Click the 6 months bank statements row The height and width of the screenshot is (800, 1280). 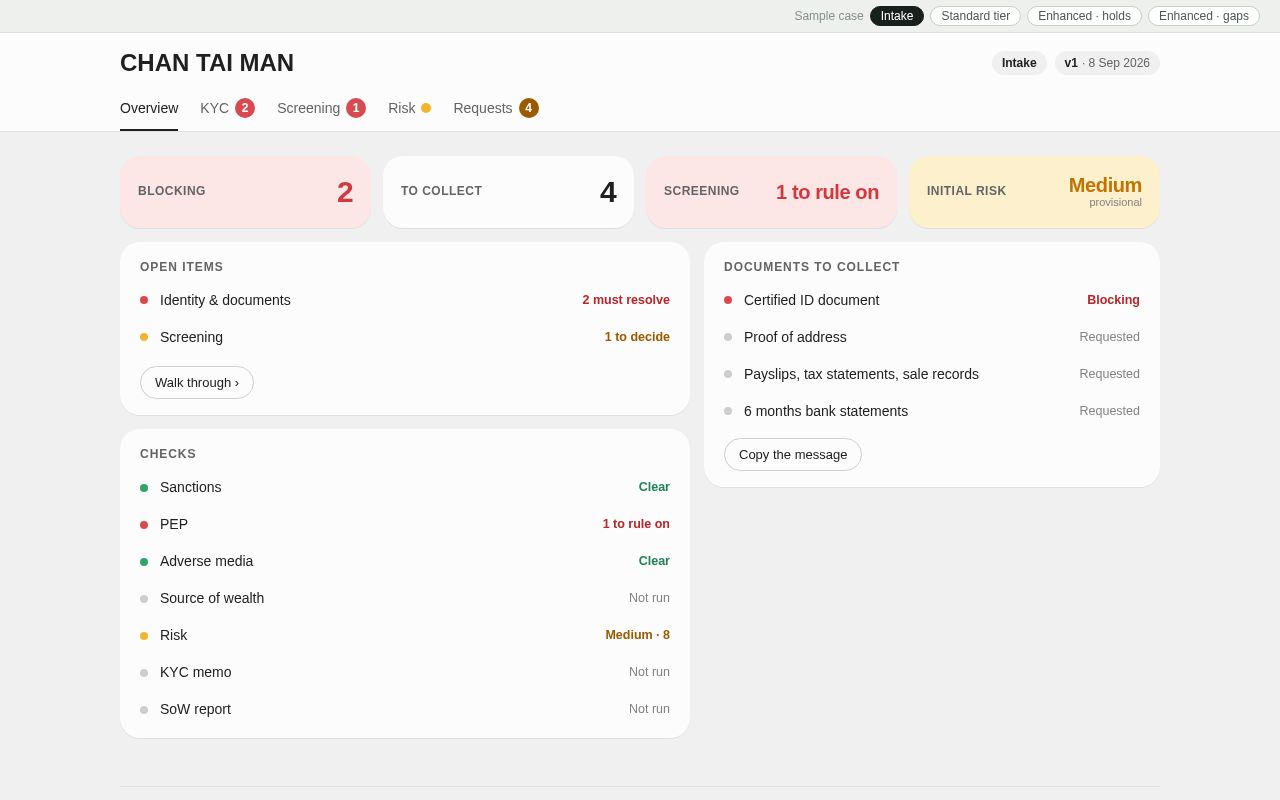[932, 411]
